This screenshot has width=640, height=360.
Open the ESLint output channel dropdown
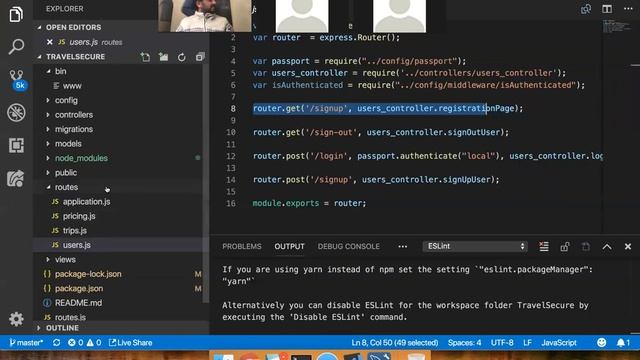point(475,246)
